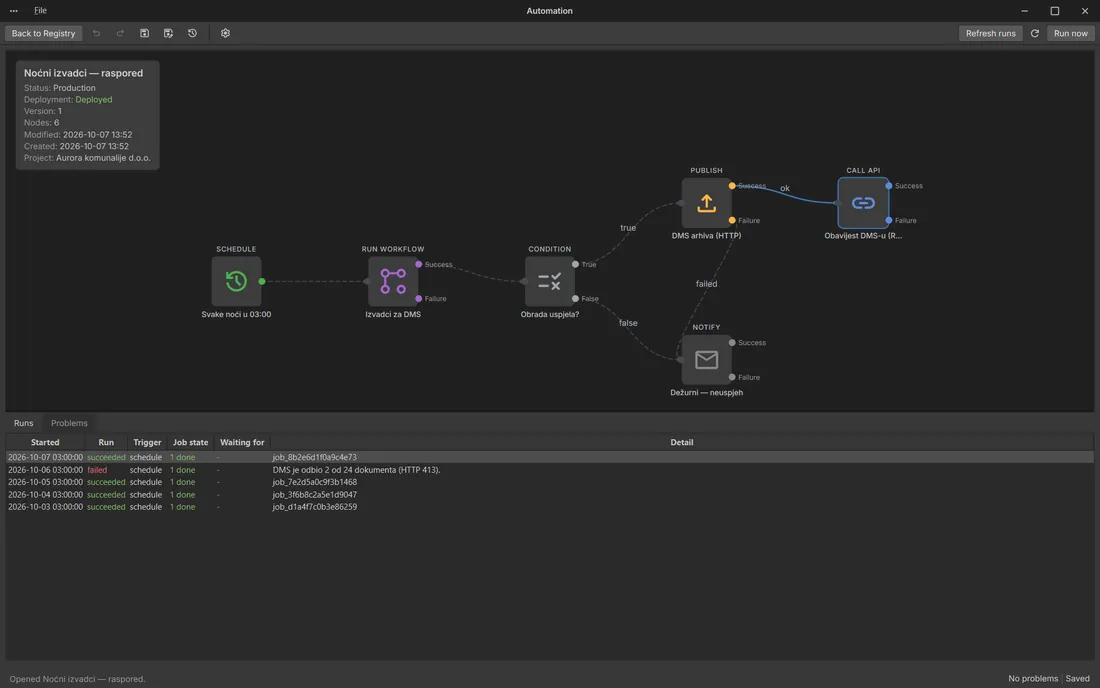Click the circular reload icon beside Refresh runs
The image size is (1100, 688).
(x=1034, y=33)
